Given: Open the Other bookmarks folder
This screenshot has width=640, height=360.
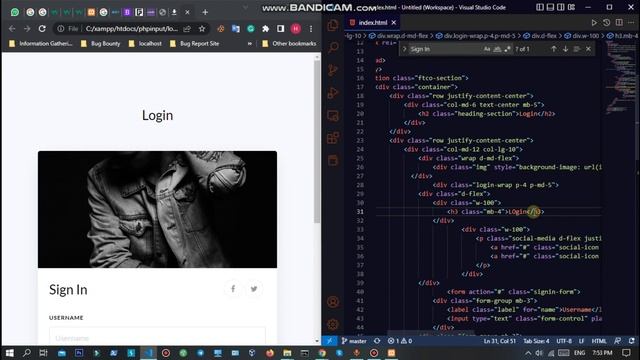Looking at the screenshot, I should (x=289, y=43).
